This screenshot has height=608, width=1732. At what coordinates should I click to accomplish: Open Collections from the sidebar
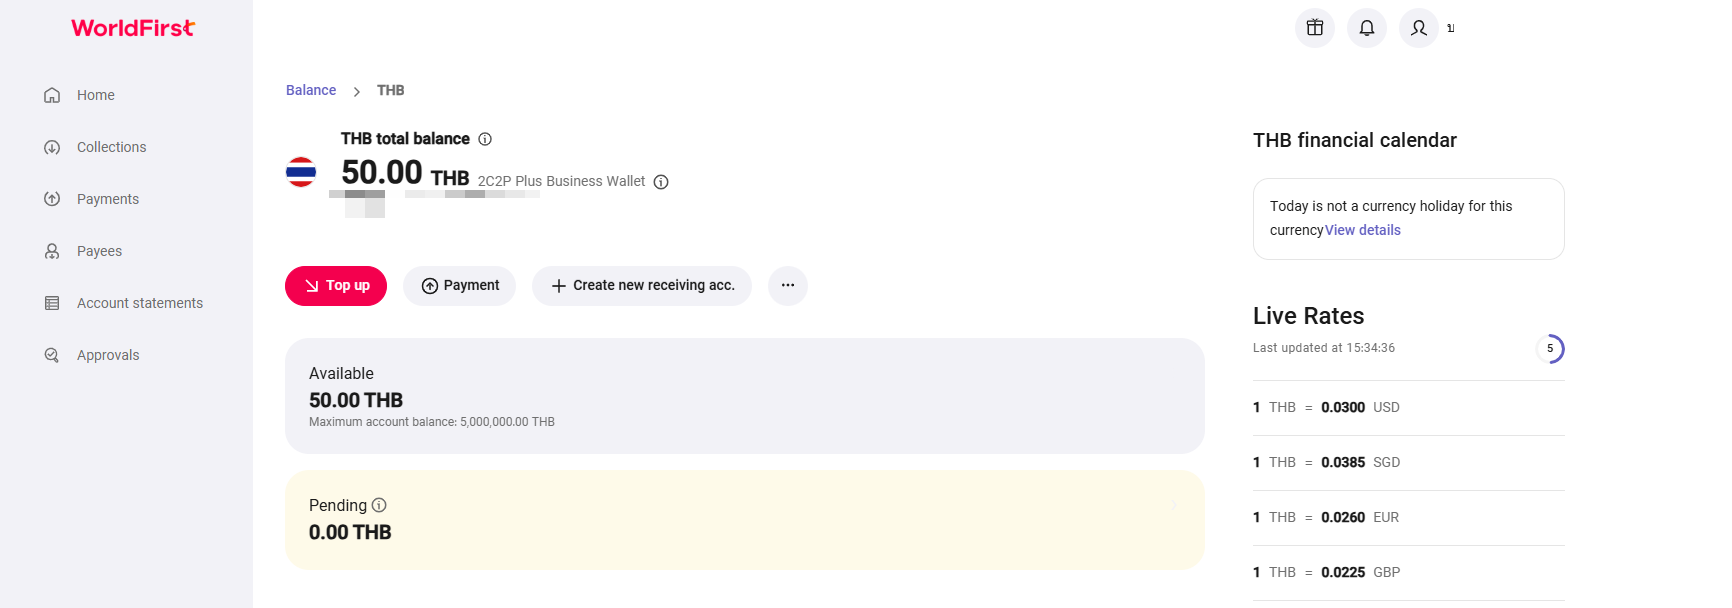click(111, 147)
